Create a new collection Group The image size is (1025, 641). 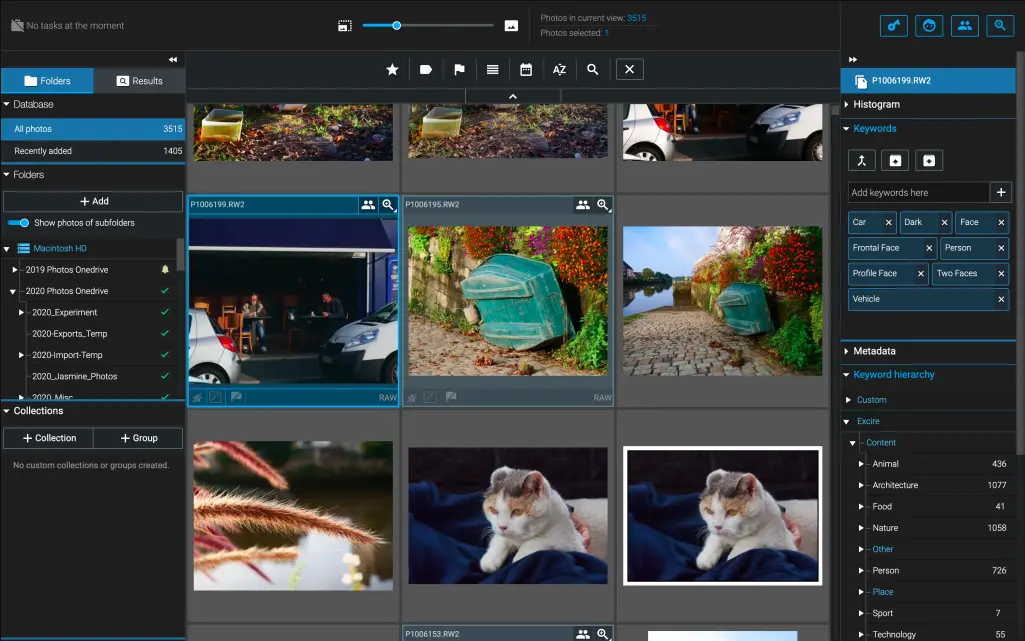(138, 438)
